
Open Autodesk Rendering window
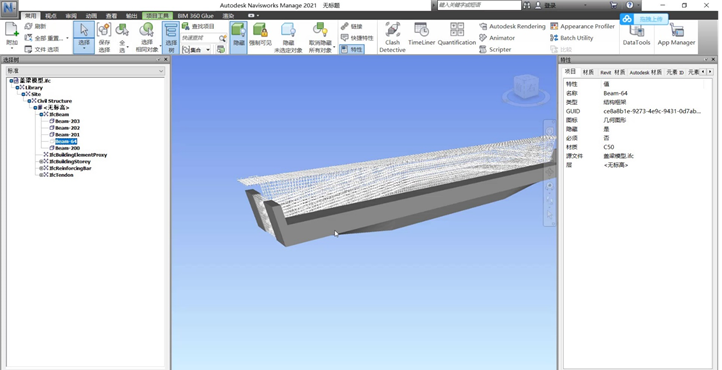512,26
